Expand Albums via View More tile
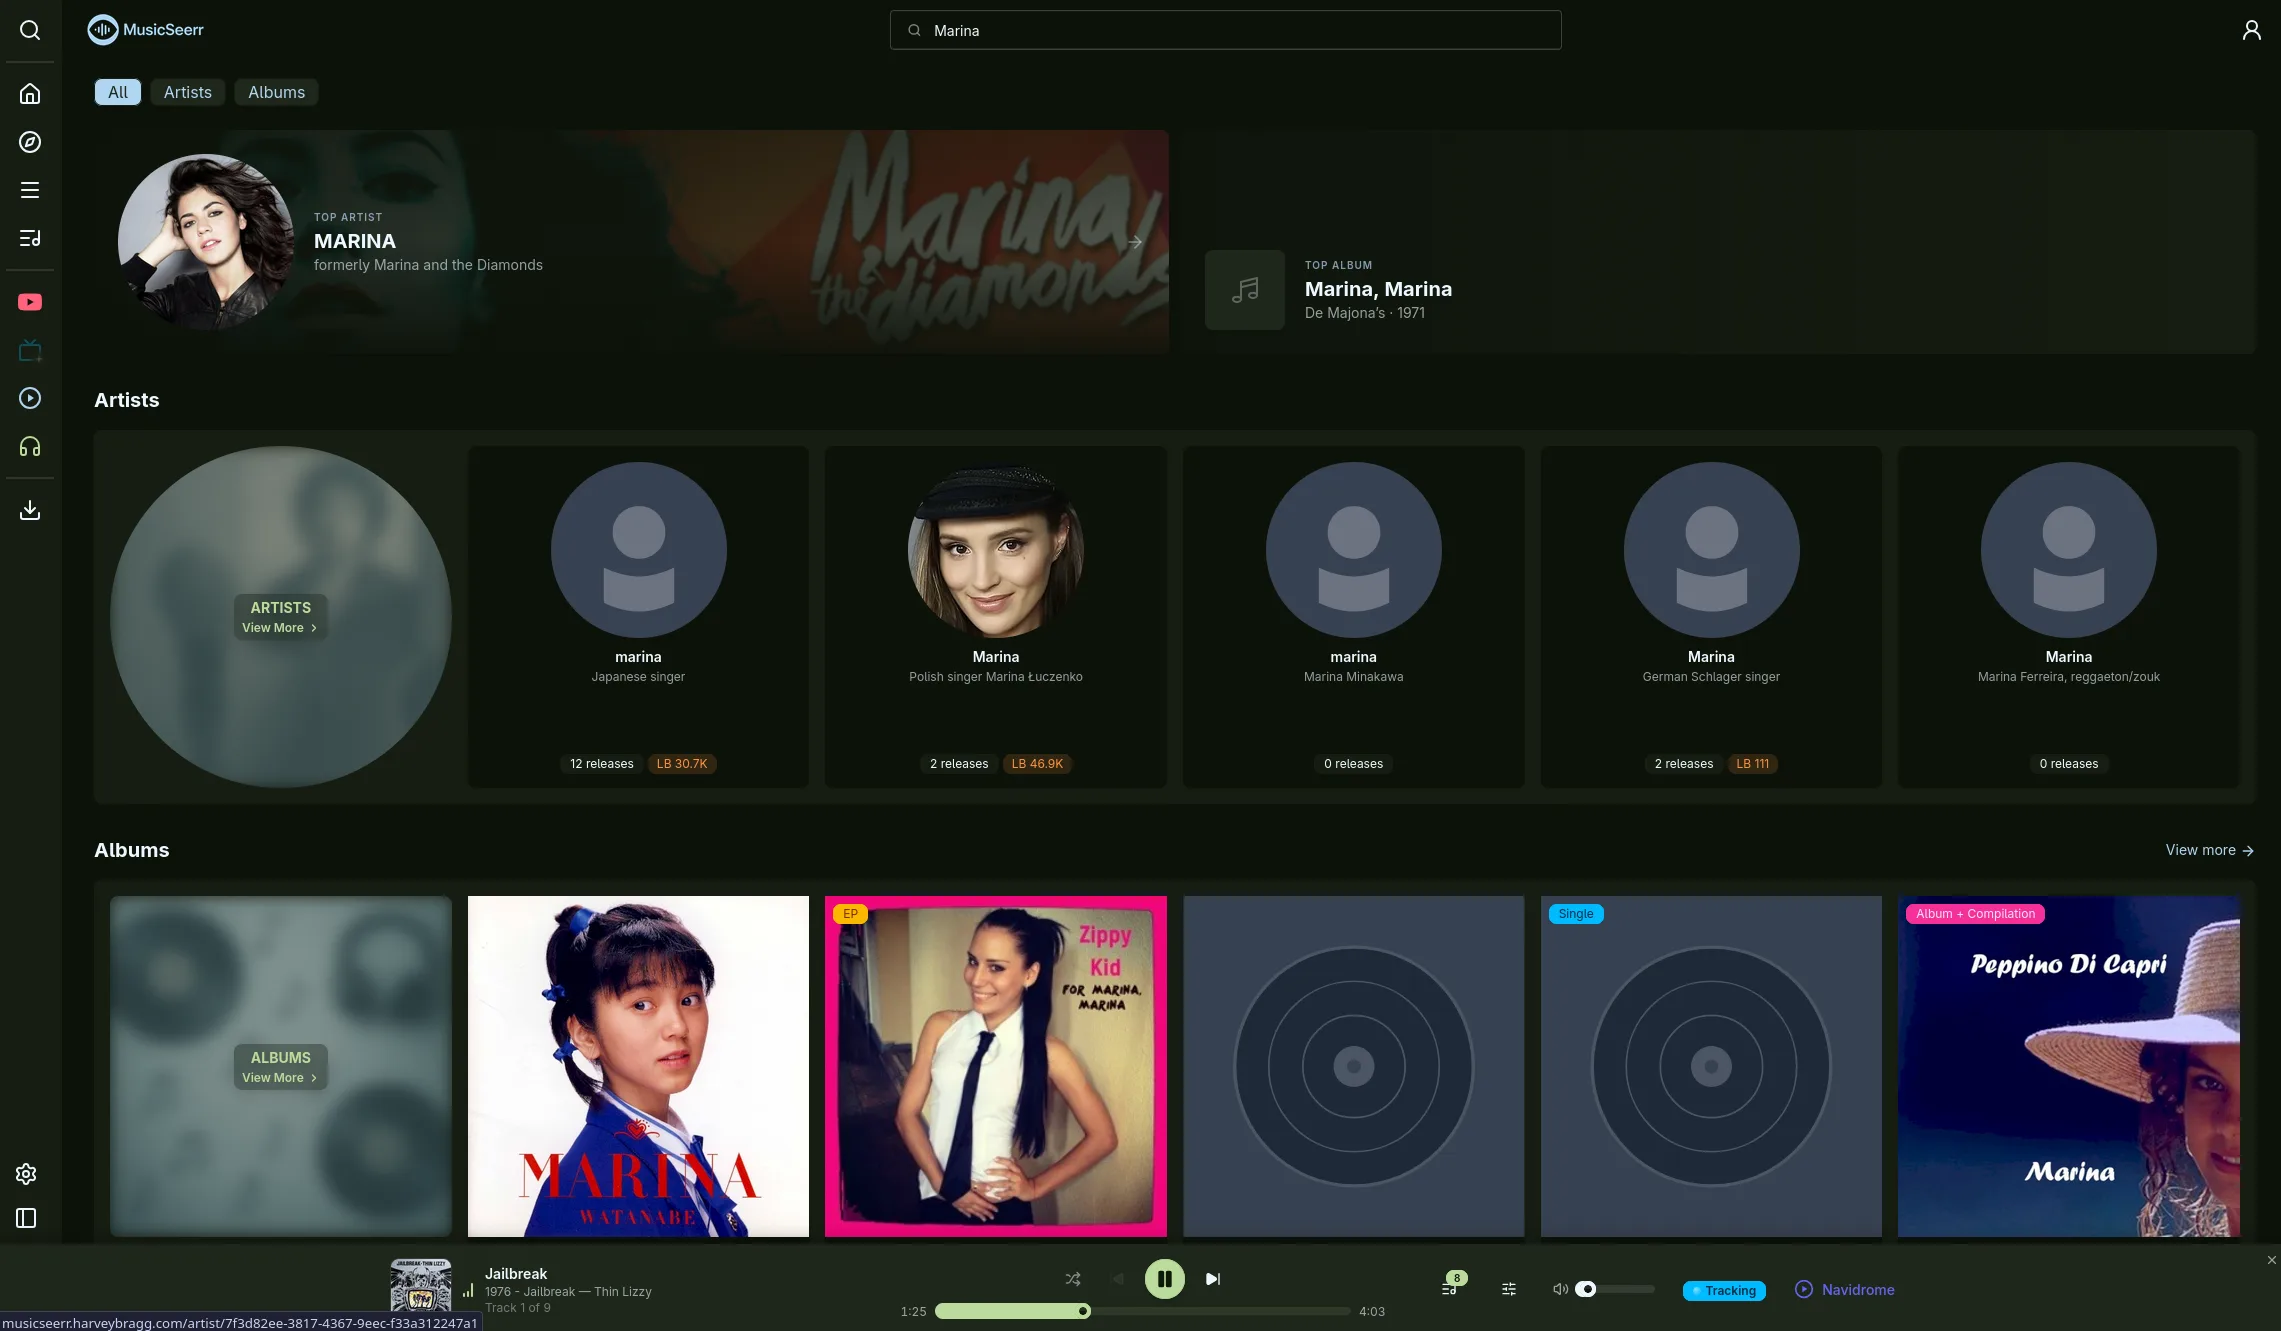Image resolution: width=2281 pixels, height=1331 pixels. pos(280,1067)
